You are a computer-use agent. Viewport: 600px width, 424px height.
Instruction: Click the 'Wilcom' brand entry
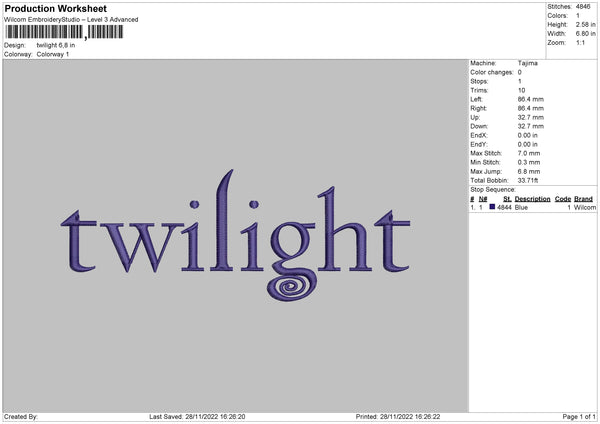tap(585, 207)
